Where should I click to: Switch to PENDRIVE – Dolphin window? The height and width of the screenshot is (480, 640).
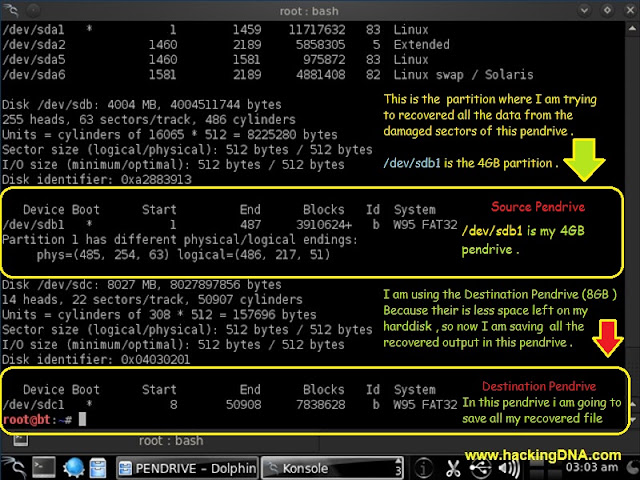(x=187, y=468)
